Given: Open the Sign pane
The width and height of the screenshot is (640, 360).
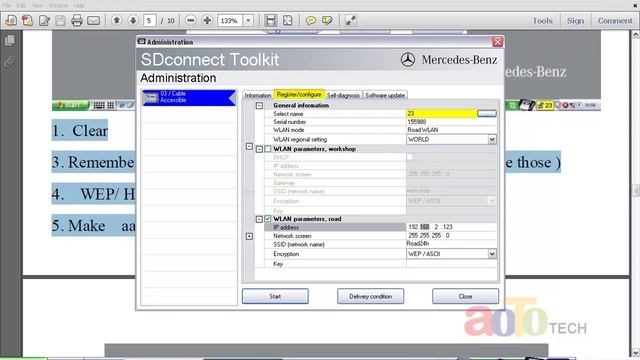Looking at the screenshot, I should click(x=575, y=20).
